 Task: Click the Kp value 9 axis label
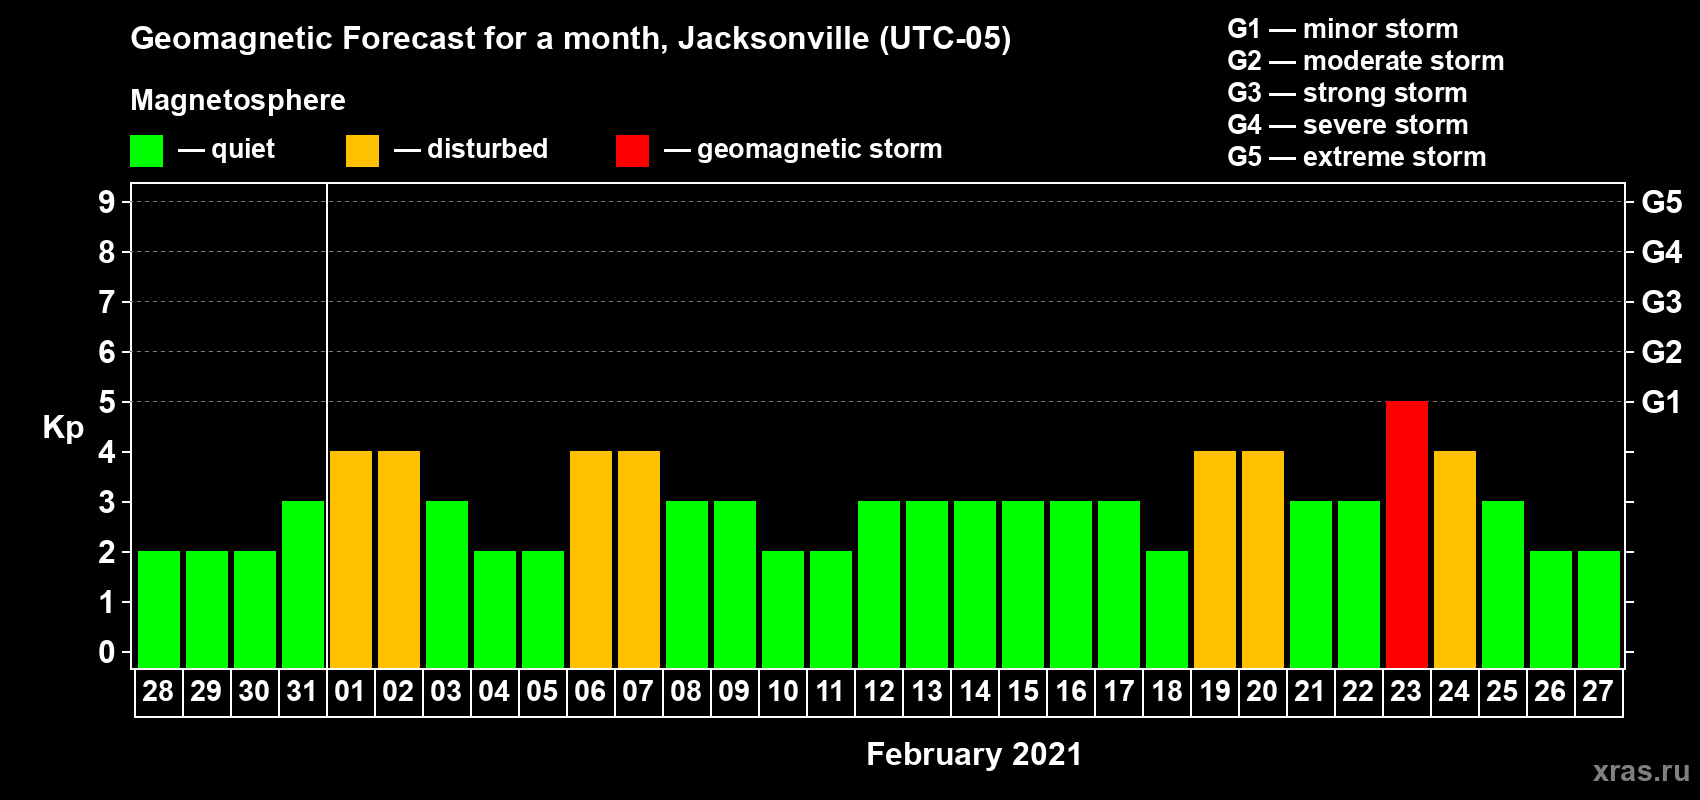pos(107,202)
